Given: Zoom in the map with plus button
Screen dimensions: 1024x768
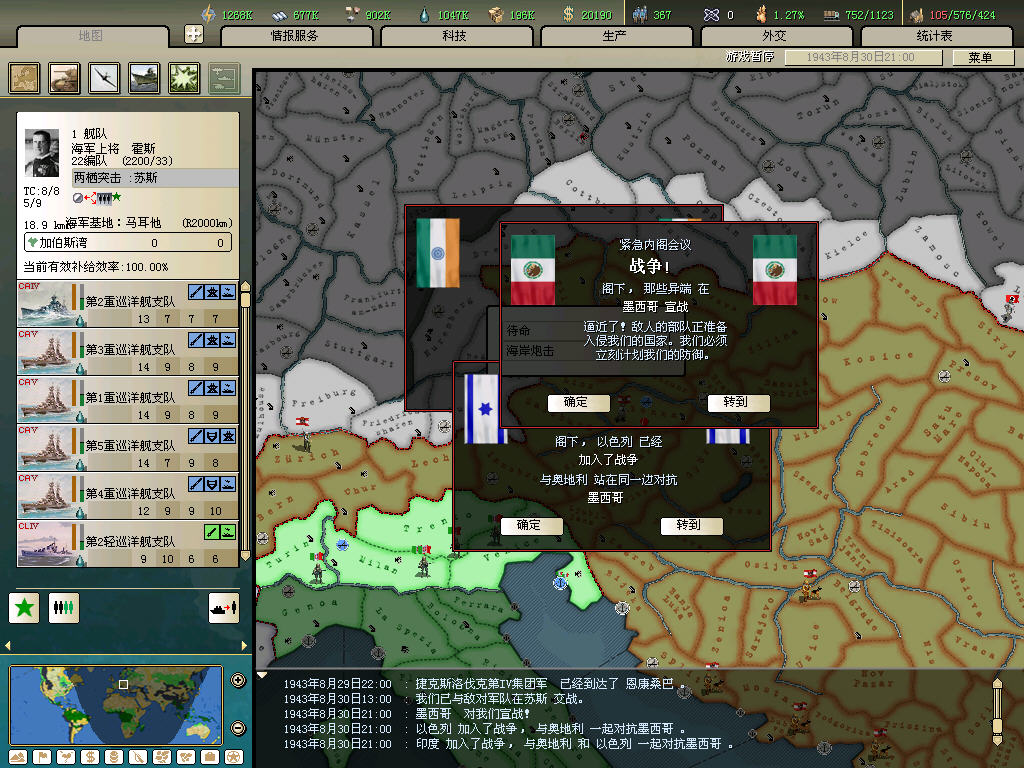Looking at the screenshot, I should pos(238,680).
